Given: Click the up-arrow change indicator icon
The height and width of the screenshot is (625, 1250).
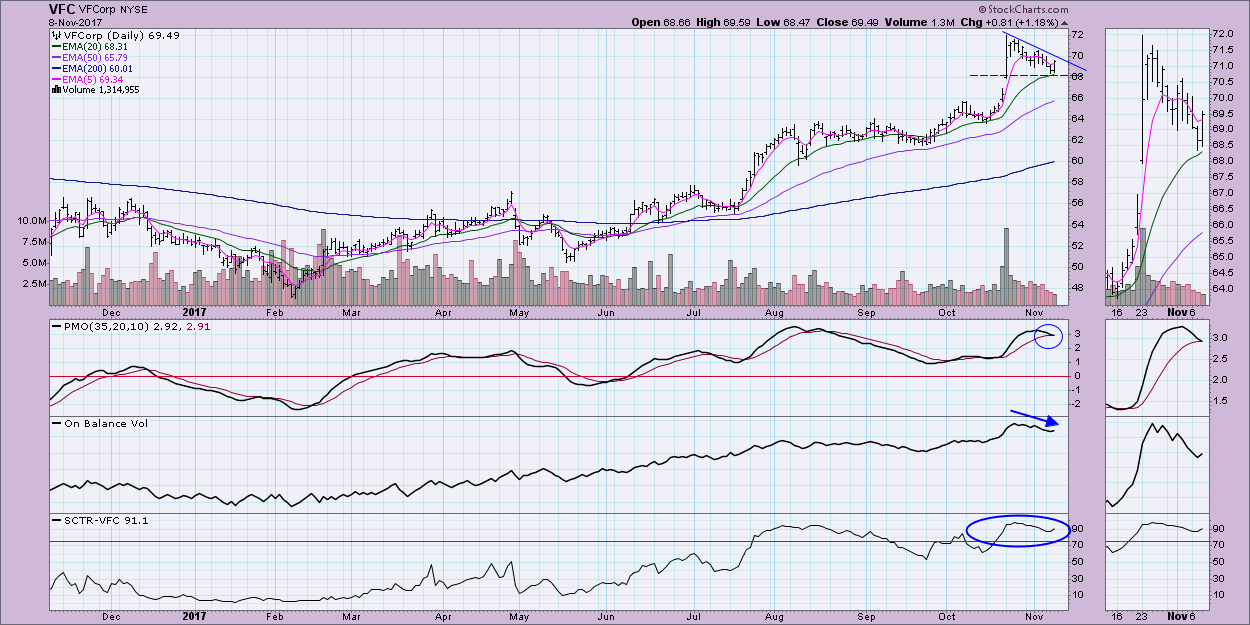Looking at the screenshot, I should 1067,21.
